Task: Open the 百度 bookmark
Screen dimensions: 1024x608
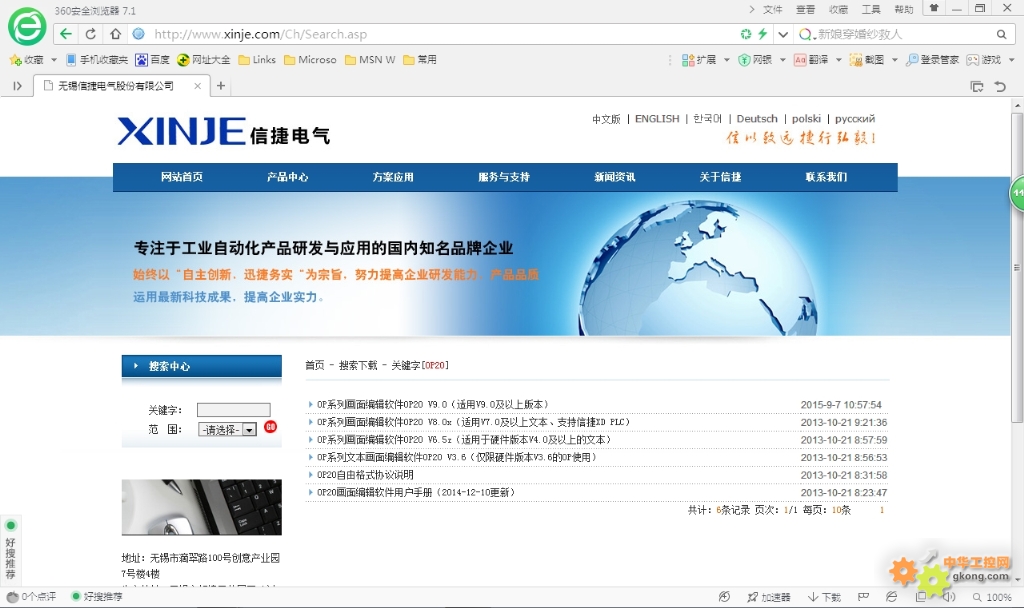Action: point(152,59)
